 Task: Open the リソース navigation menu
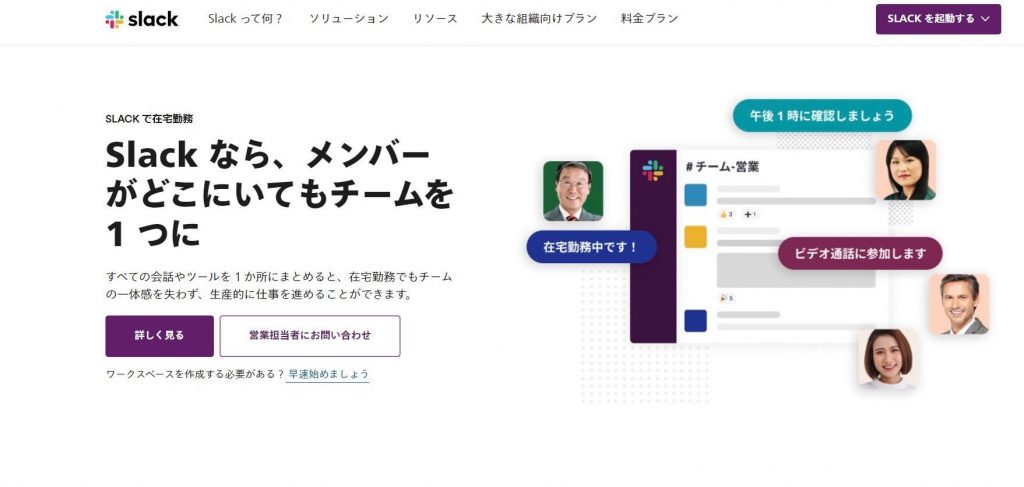(435, 19)
